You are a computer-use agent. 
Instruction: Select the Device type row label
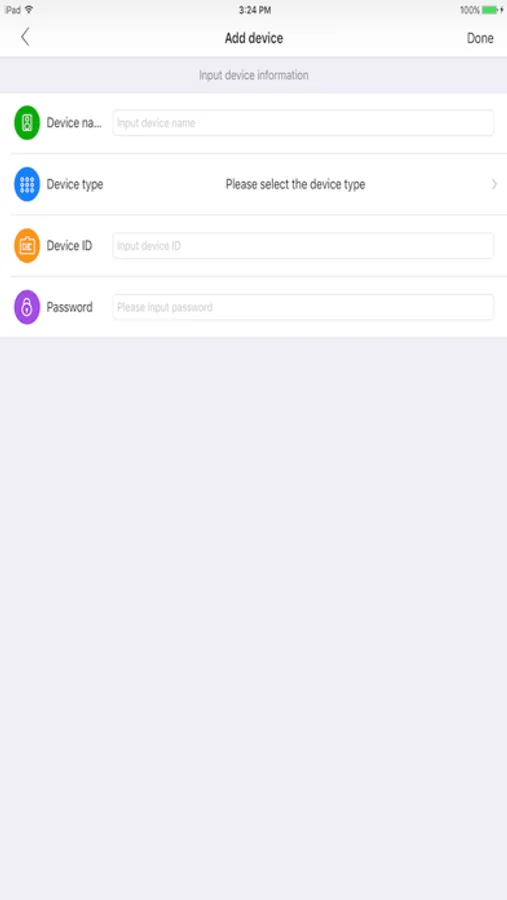coord(75,184)
